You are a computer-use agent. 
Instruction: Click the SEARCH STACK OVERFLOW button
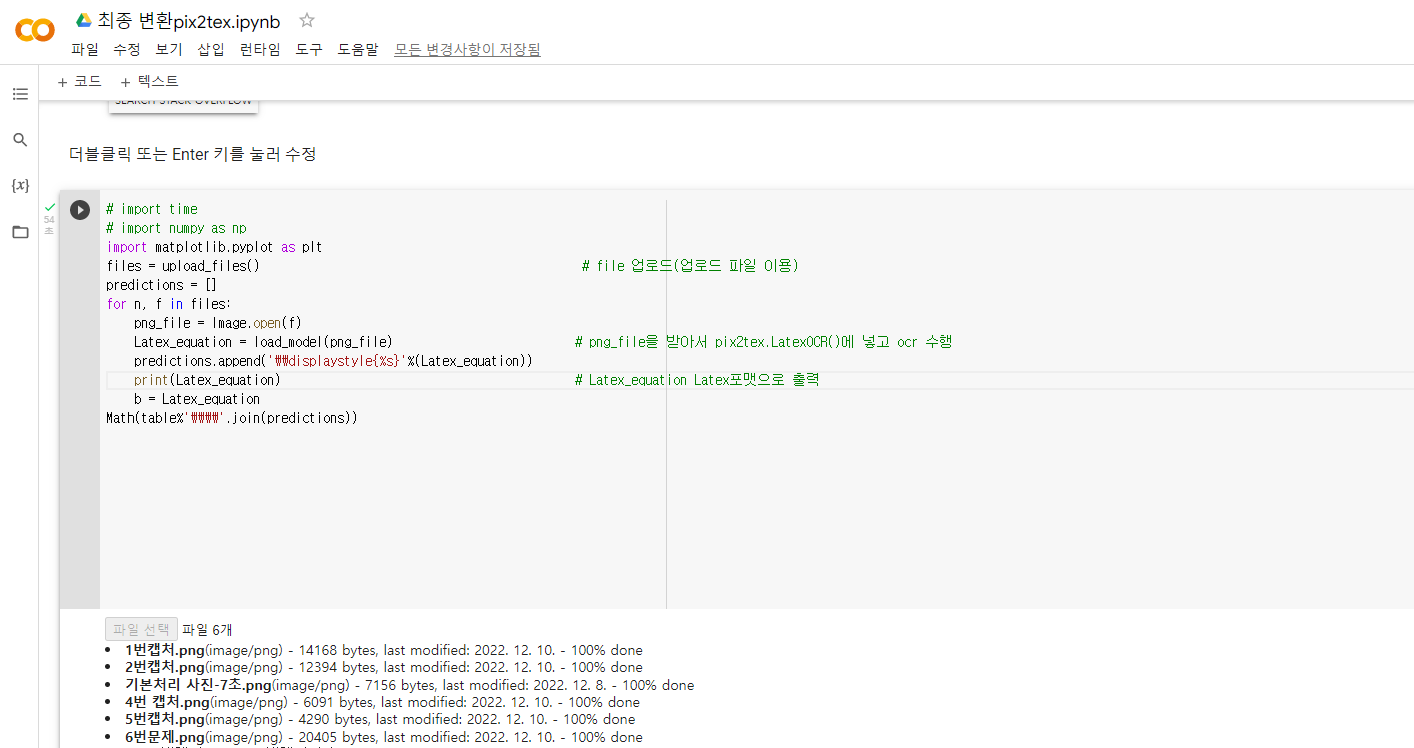pyautogui.click(x=183, y=104)
